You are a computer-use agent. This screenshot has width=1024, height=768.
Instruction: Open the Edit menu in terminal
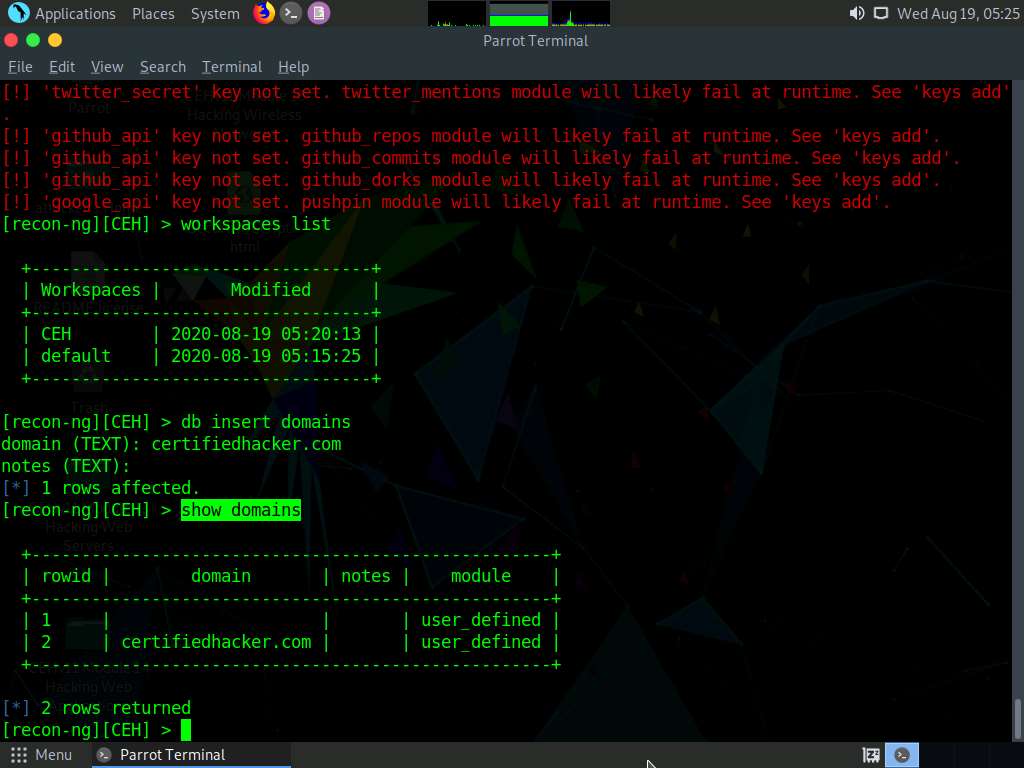click(x=62, y=67)
